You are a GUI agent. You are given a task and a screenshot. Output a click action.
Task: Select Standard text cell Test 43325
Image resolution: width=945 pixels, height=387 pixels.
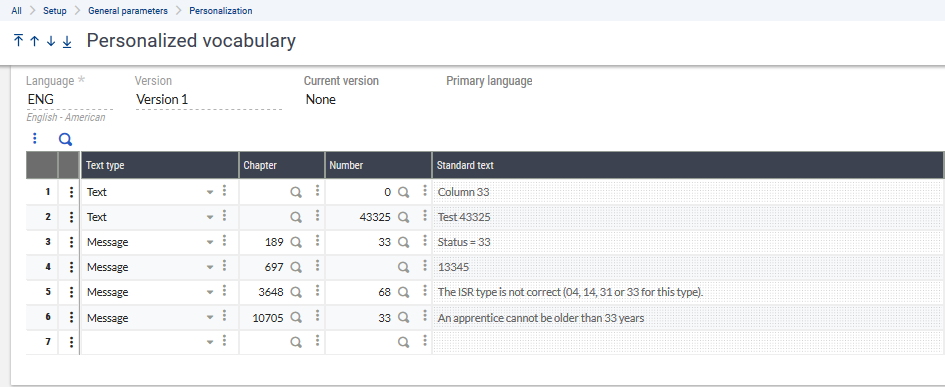click(x=688, y=217)
